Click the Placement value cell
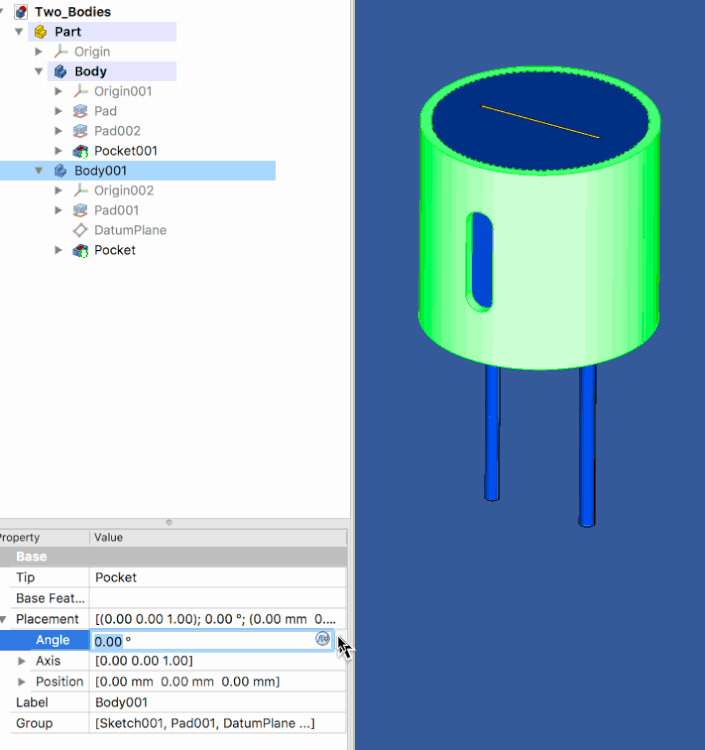 [218, 619]
